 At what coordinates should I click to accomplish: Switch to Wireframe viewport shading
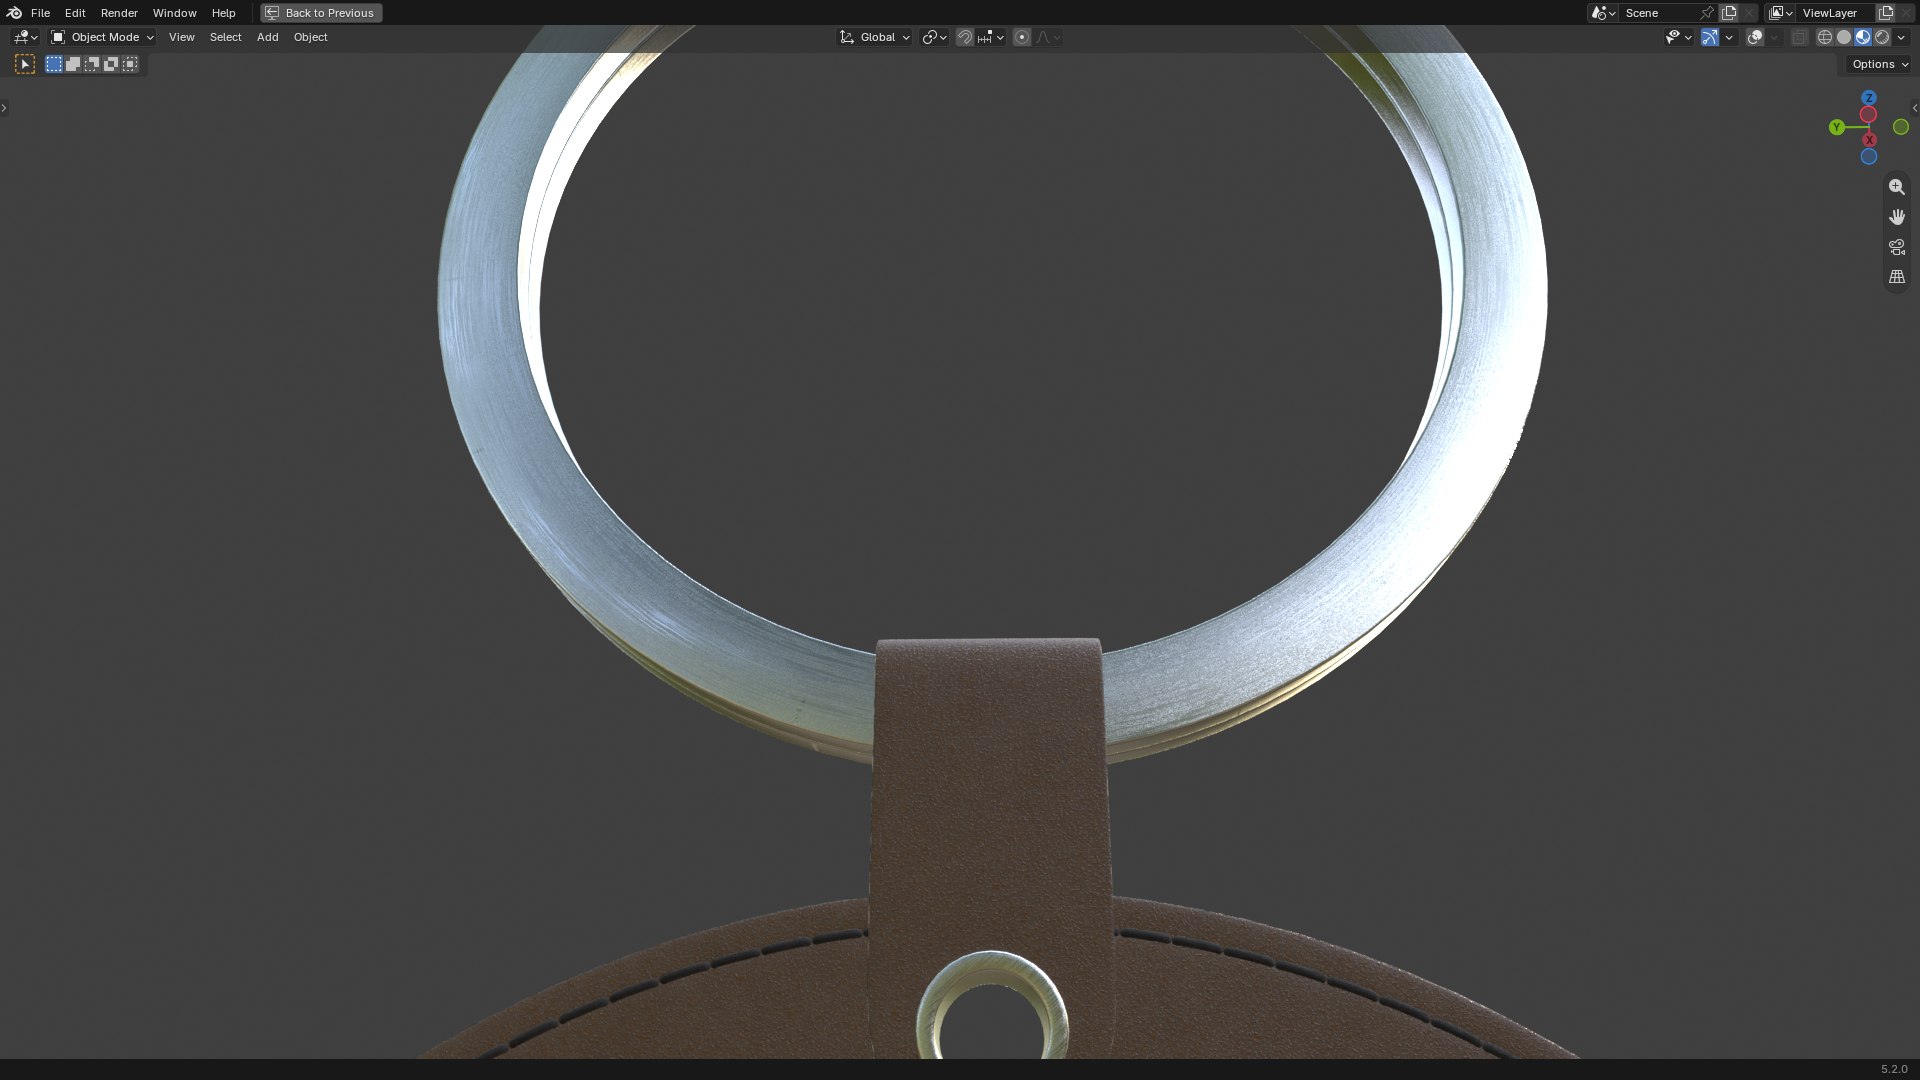[x=1824, y=37]
